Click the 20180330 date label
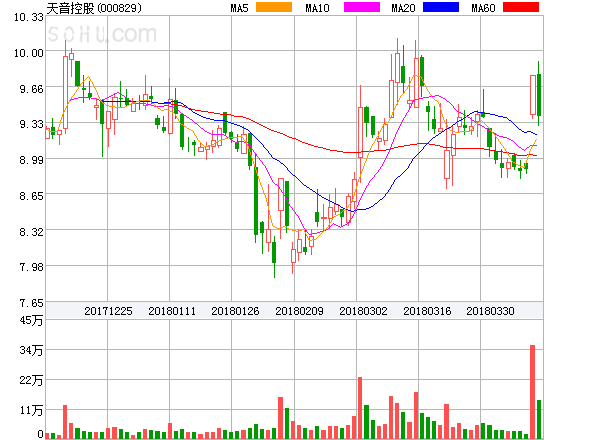 pyautogui.click(x=490, y=311)
